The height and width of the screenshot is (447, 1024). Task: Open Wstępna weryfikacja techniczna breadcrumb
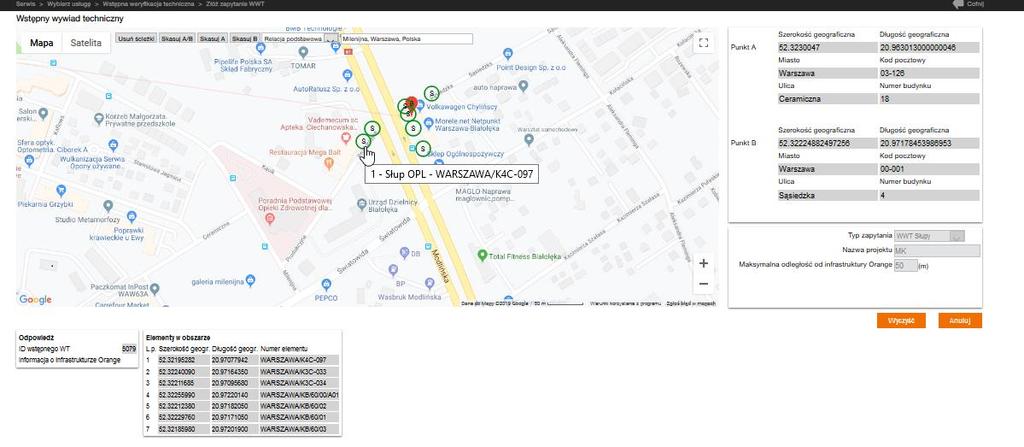point(148,4)
